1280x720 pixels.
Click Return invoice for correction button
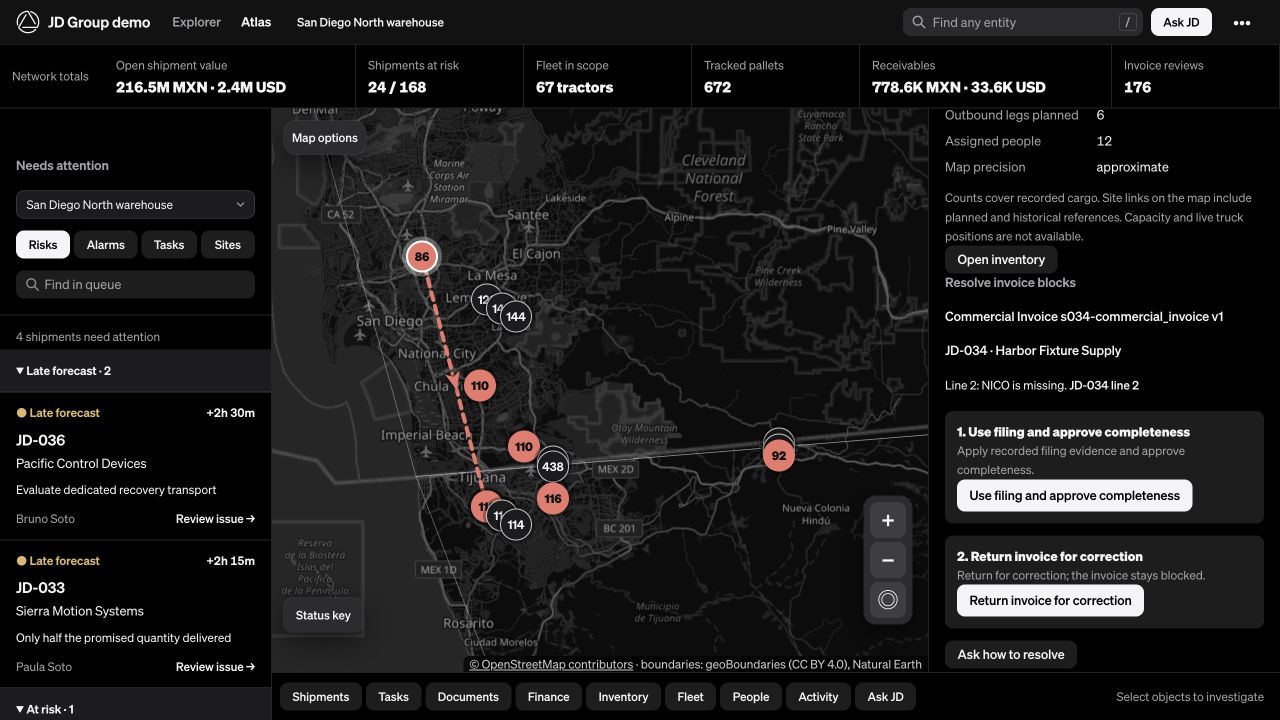coord(1050,601)
